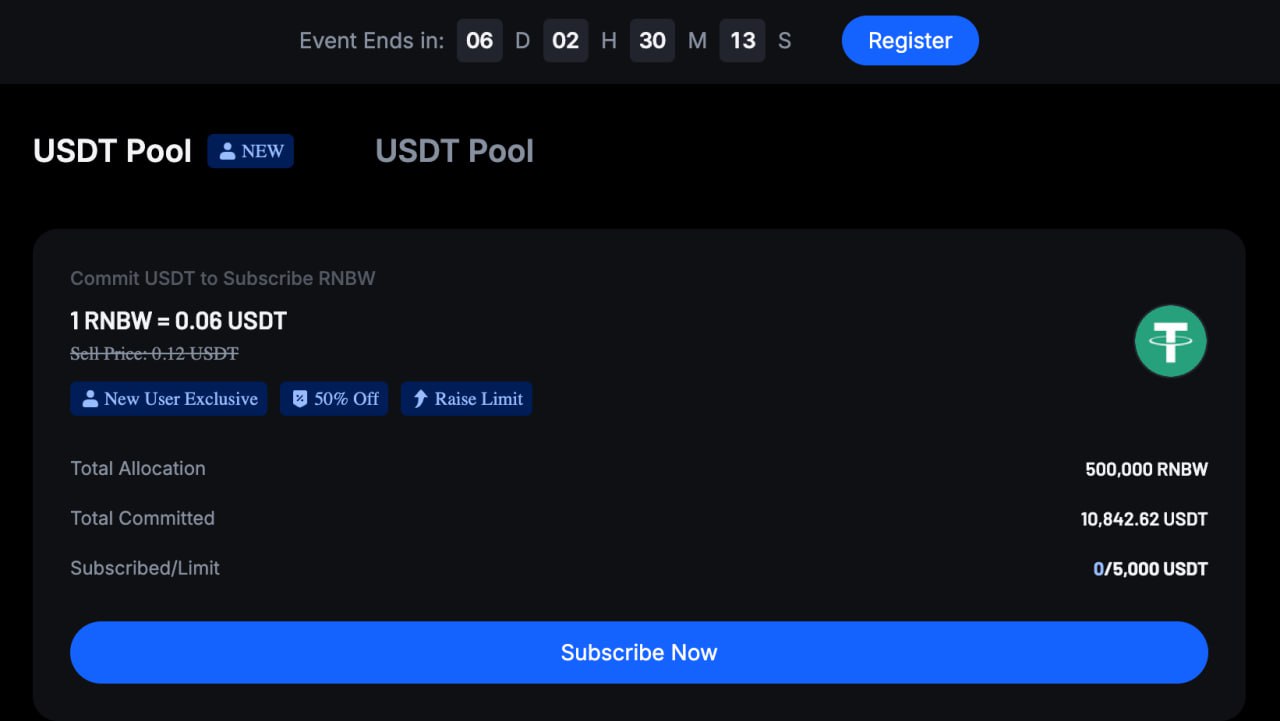Click the countdown minutes value 30

click(x=653, y=41)
